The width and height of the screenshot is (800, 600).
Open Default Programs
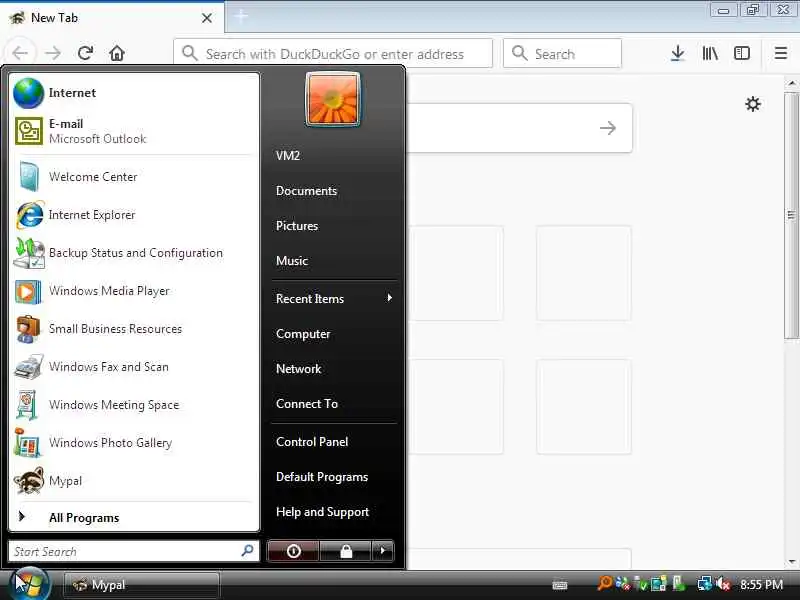(322, 477)
